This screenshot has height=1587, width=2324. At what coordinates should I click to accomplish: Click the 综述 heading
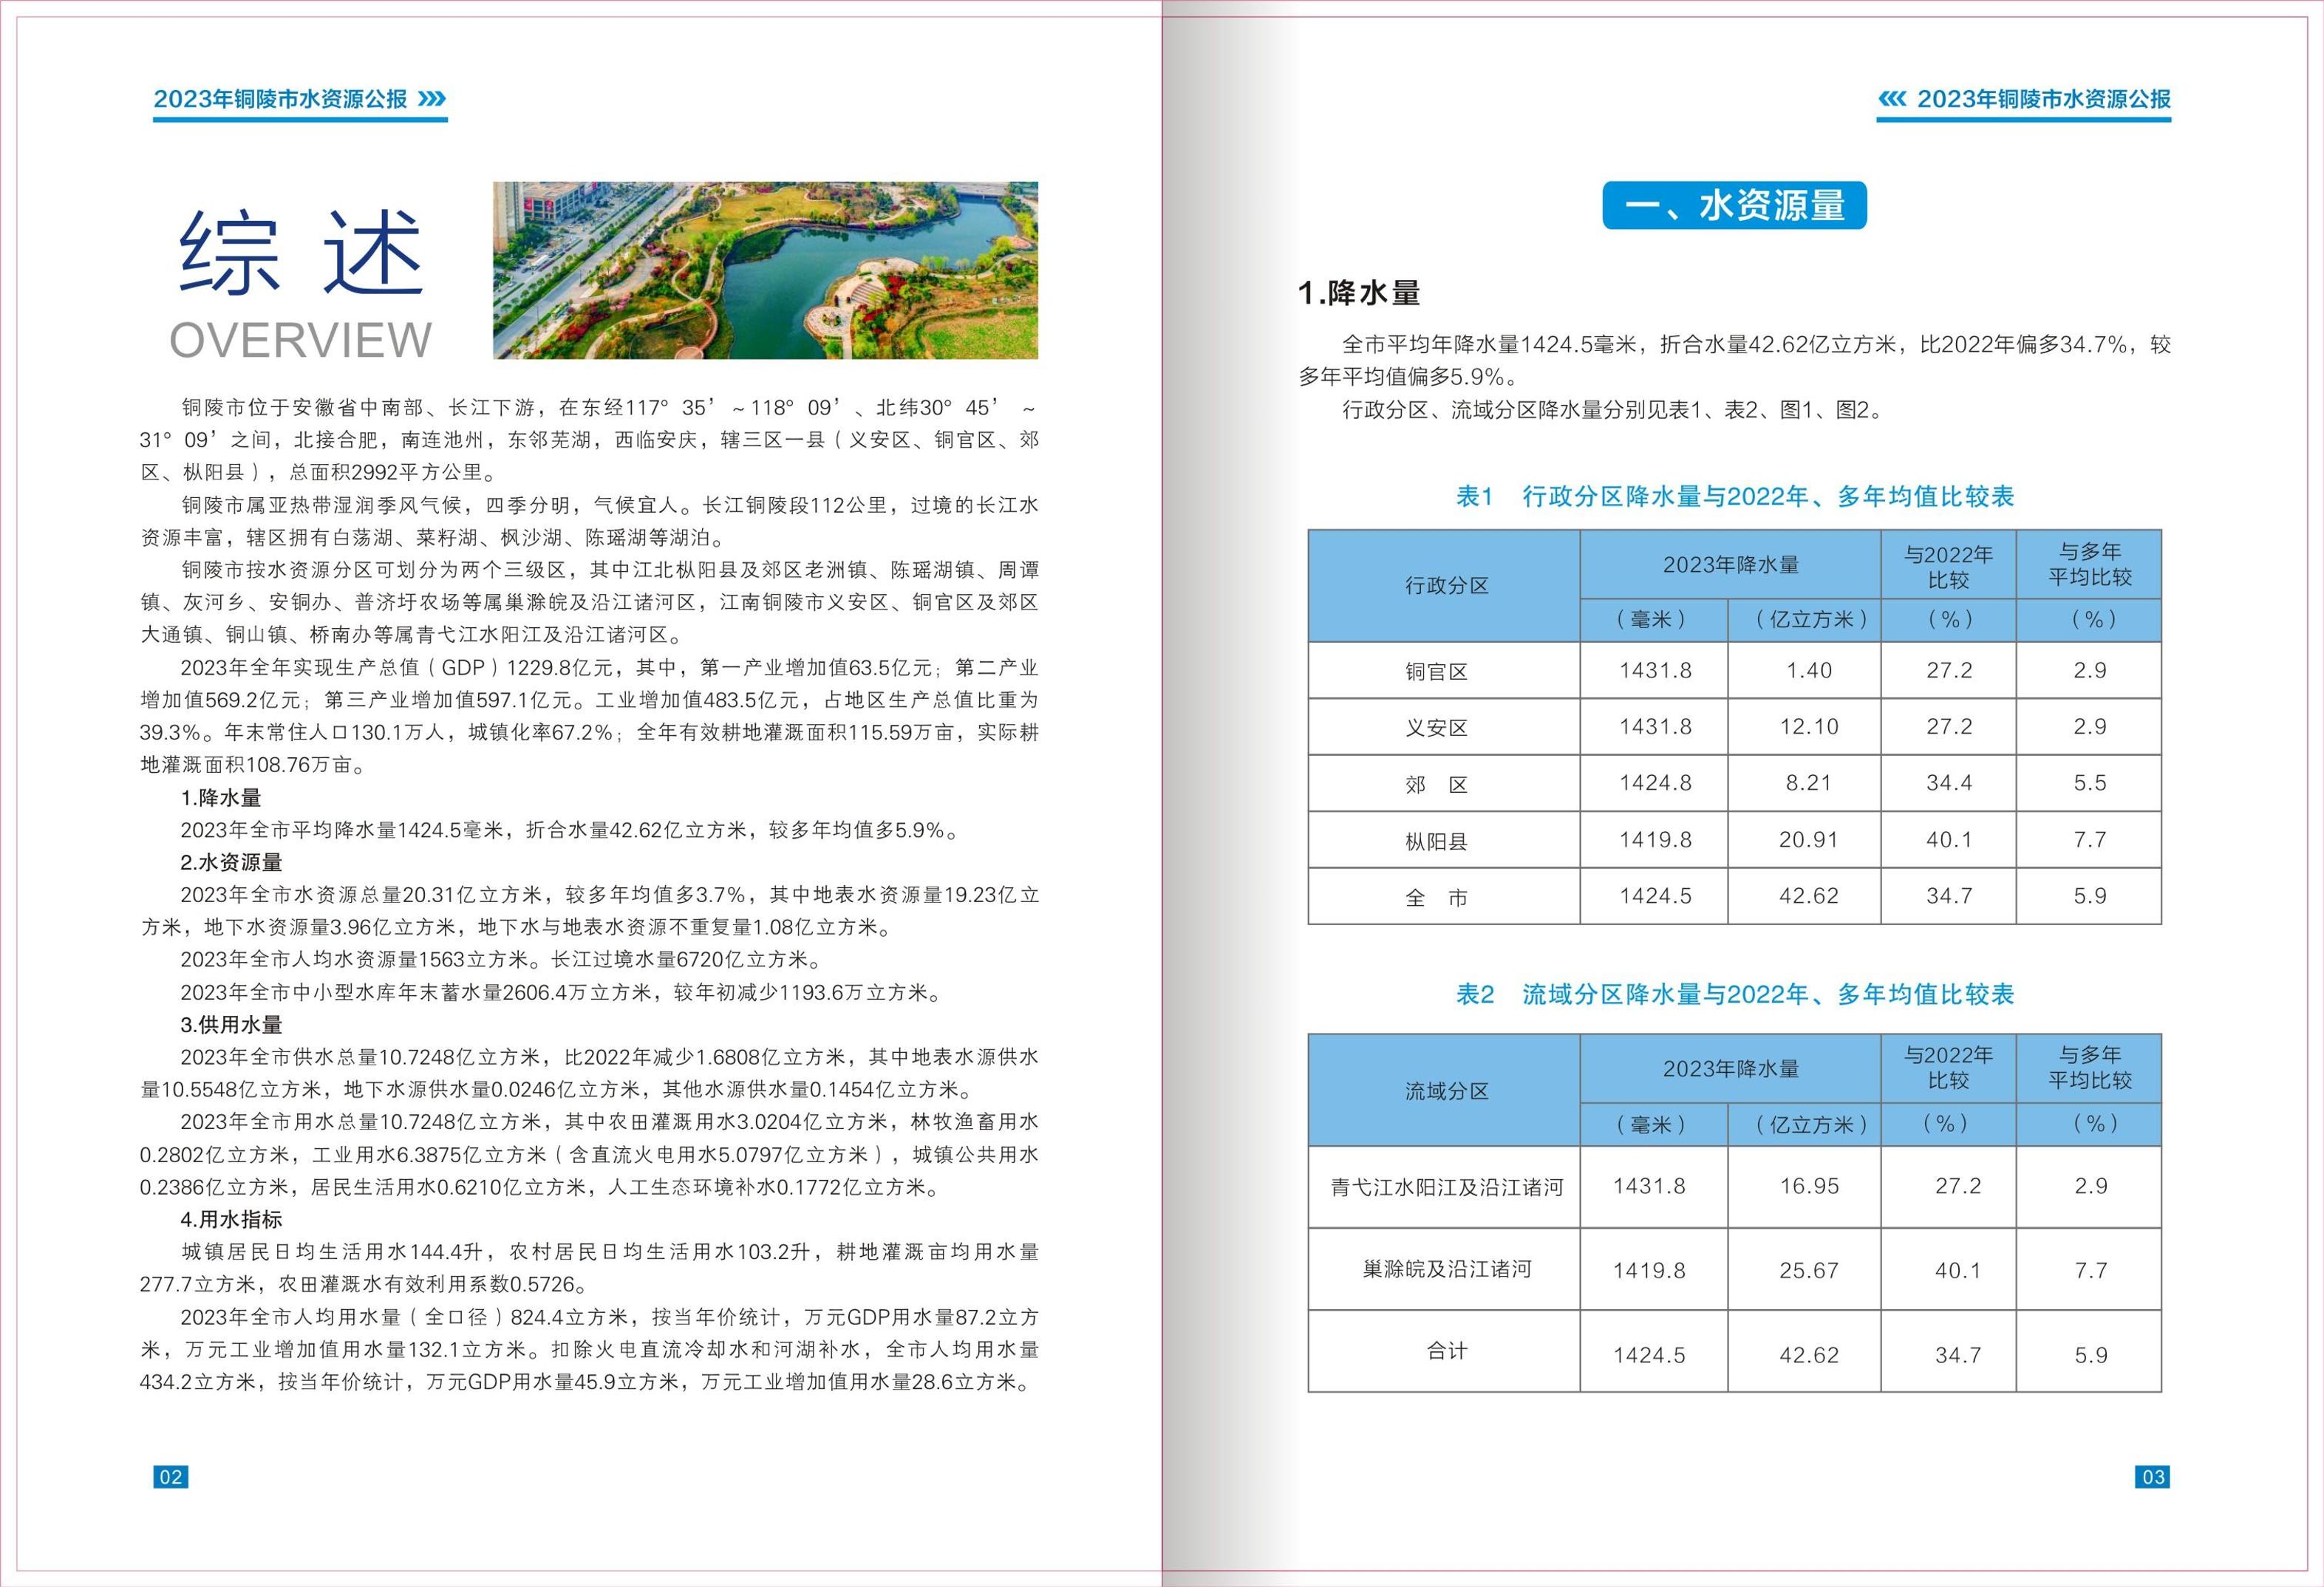pyautogui.click(x=302, y=252)
